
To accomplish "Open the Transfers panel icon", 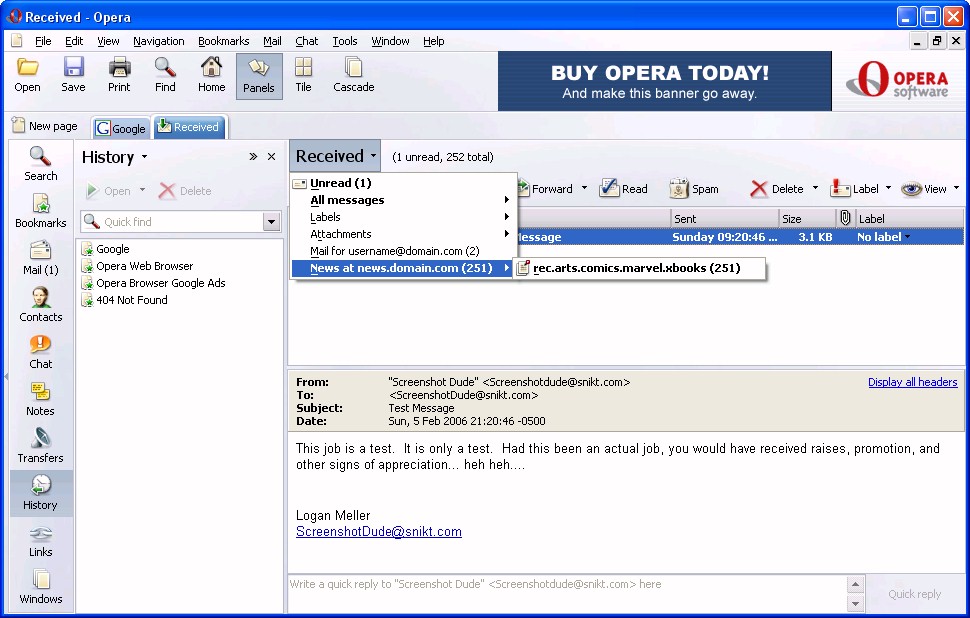I will (x=40, y=446).
